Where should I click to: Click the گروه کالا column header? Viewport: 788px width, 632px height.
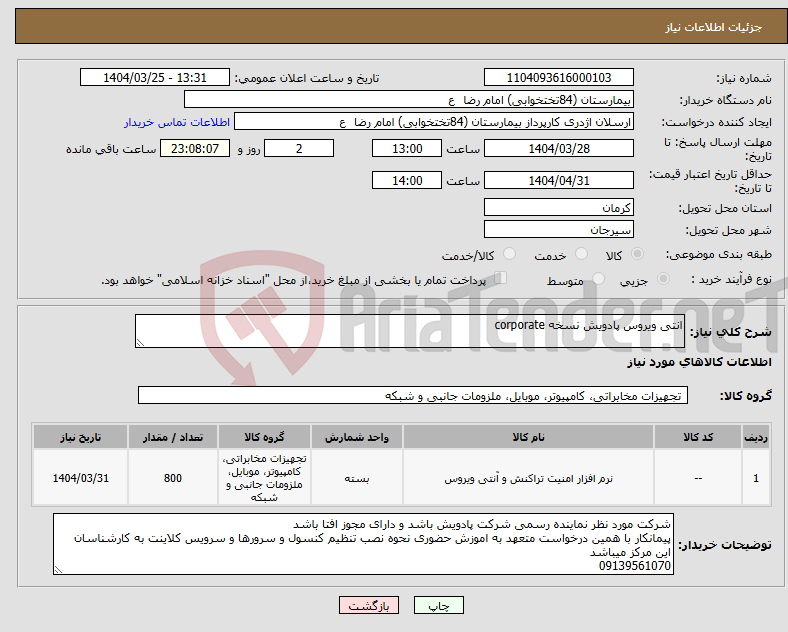click(264, 437)
